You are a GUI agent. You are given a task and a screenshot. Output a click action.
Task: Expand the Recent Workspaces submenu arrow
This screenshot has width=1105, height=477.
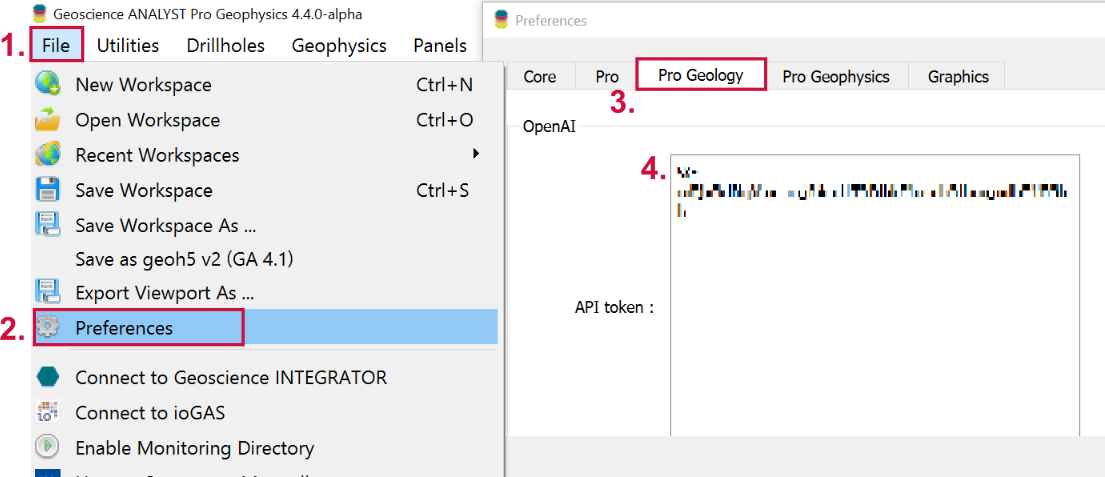476,154
